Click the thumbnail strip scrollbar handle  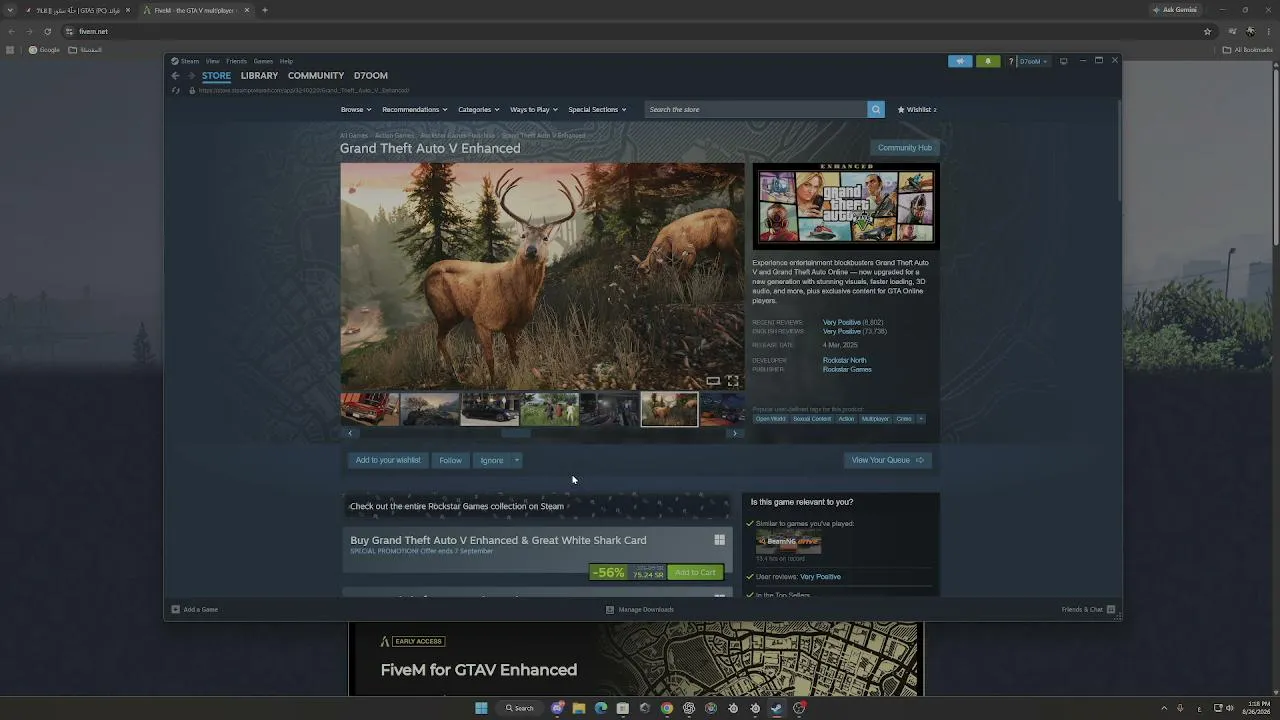(516, 434)
